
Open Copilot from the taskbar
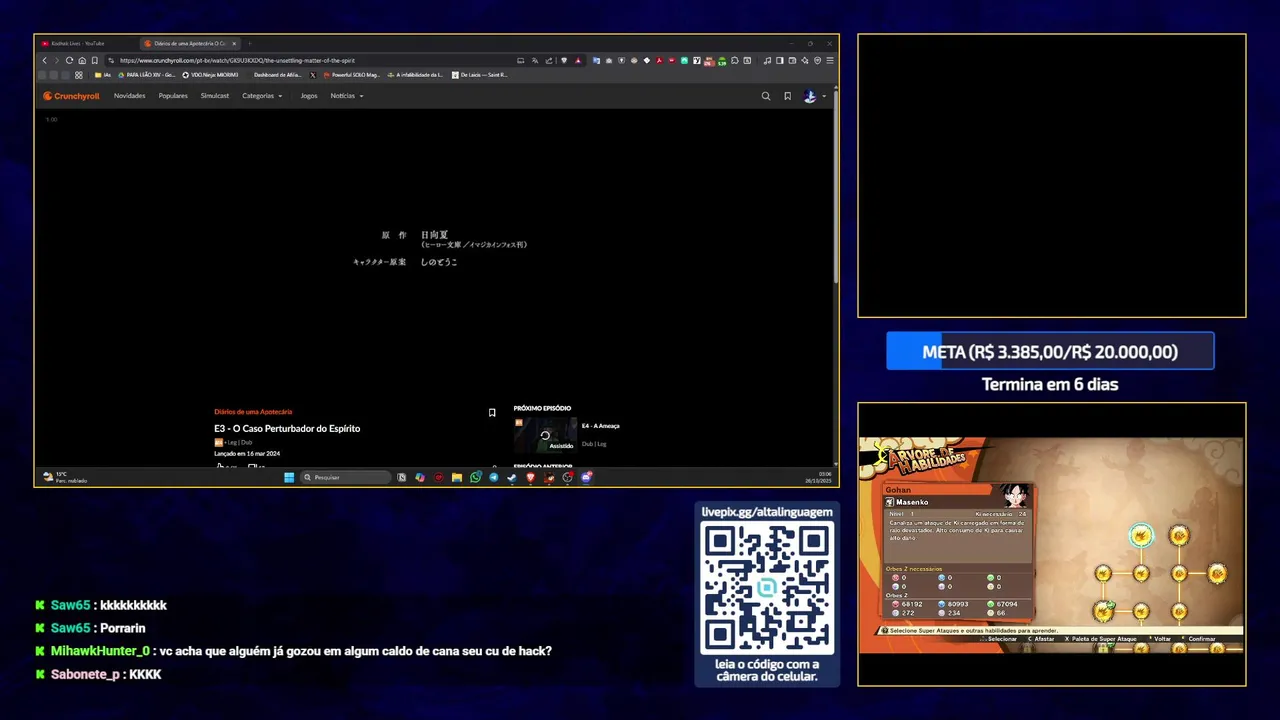pos(420,477)
